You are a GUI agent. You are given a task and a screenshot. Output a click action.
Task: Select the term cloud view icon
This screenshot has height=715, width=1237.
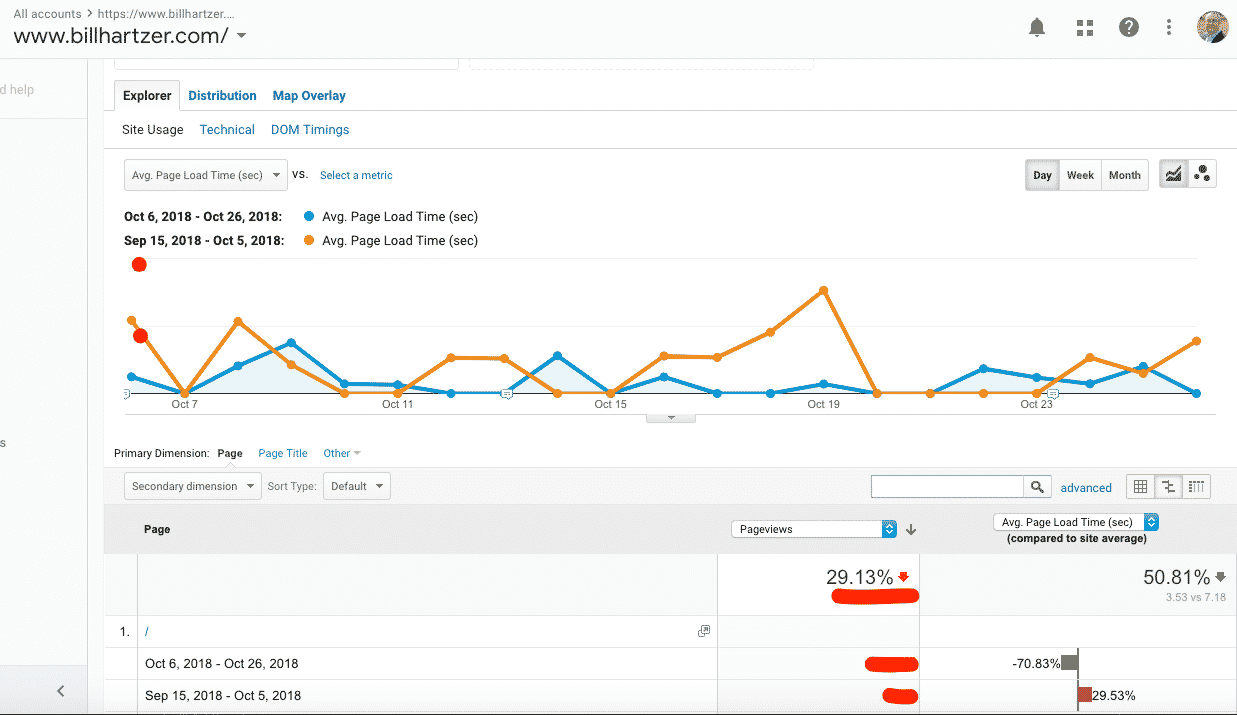pos(1196,487)
